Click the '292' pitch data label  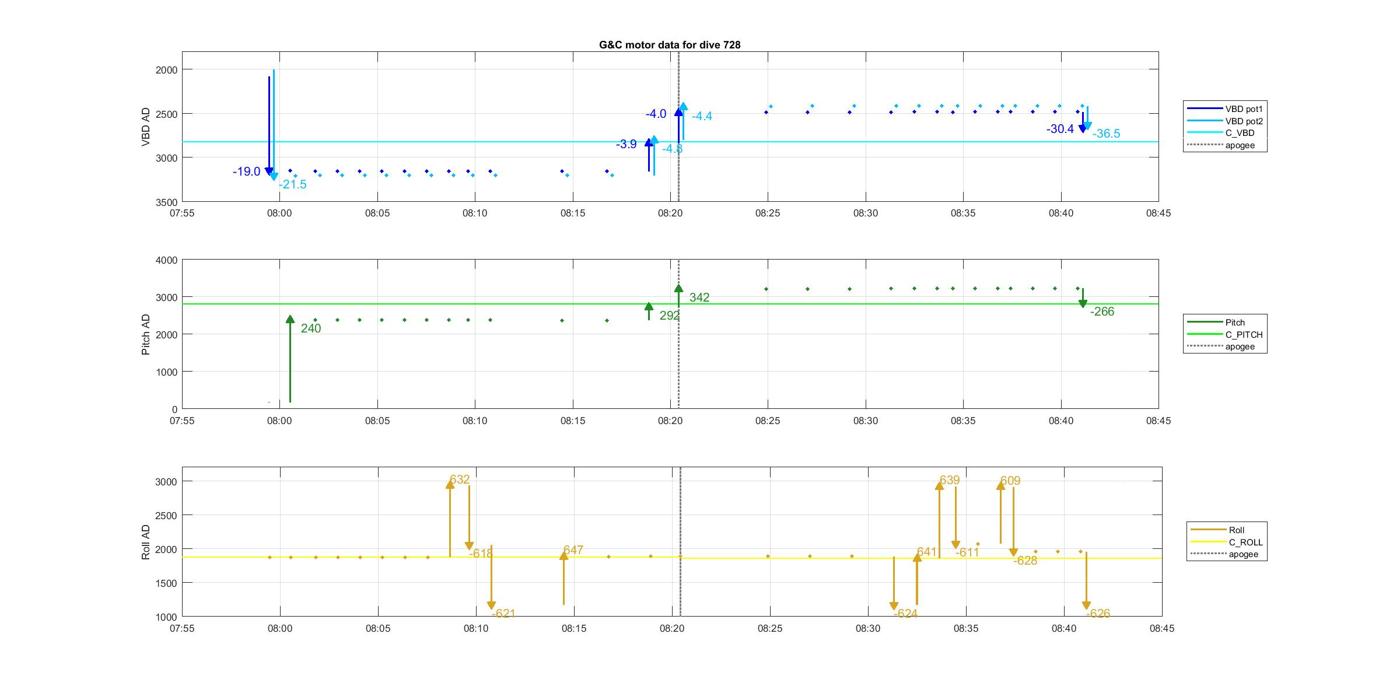click(670, 316)
